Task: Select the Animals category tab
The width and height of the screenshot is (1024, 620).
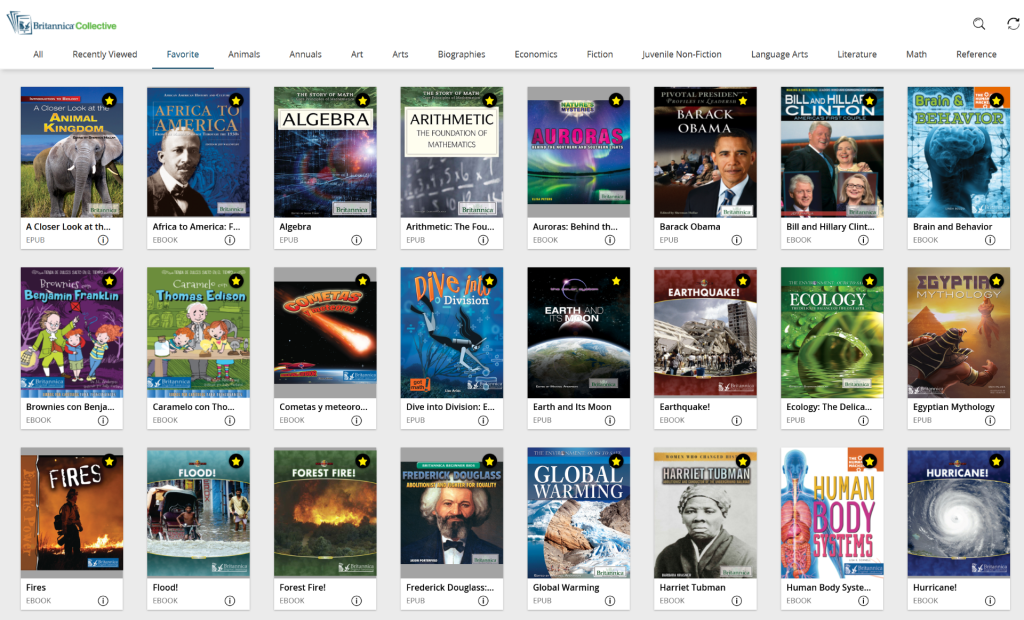Action: click(244, 54)
